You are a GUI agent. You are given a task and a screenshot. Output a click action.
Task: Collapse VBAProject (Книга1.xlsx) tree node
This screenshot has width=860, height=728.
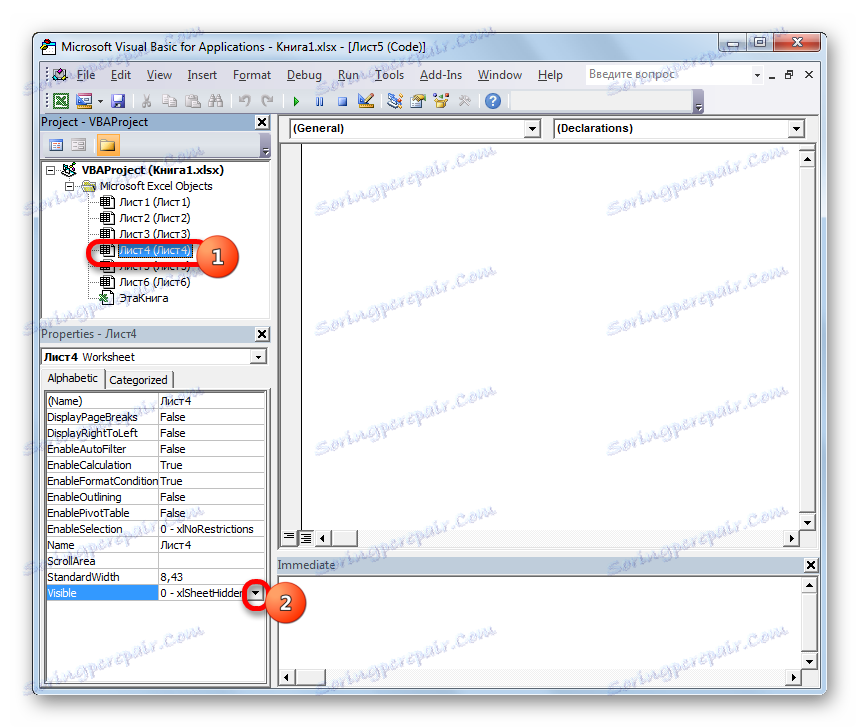tap(50, 171)
